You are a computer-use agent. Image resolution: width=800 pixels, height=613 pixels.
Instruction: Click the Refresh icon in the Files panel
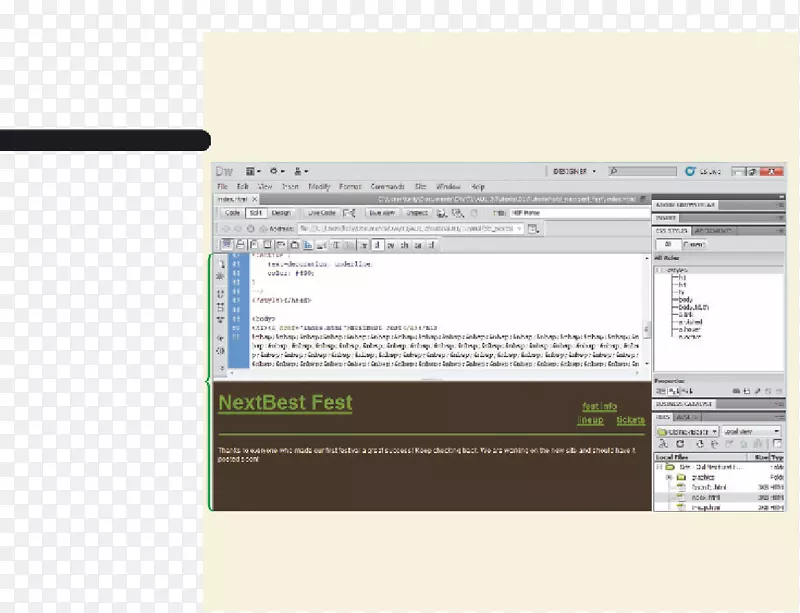click(x=678, y=444)
